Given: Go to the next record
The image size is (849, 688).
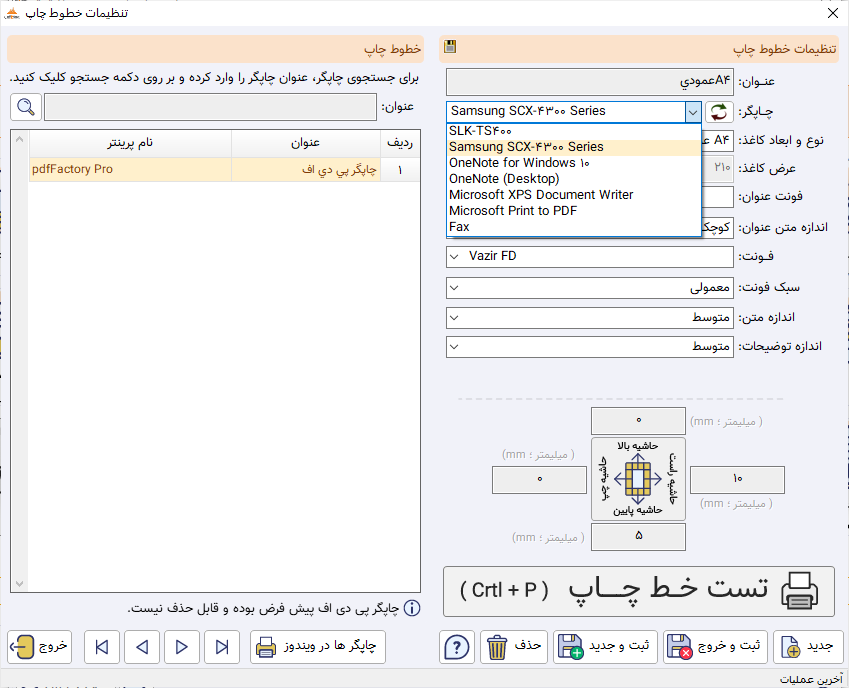Looking at the screenshot, I should click(x=182, y=647).
